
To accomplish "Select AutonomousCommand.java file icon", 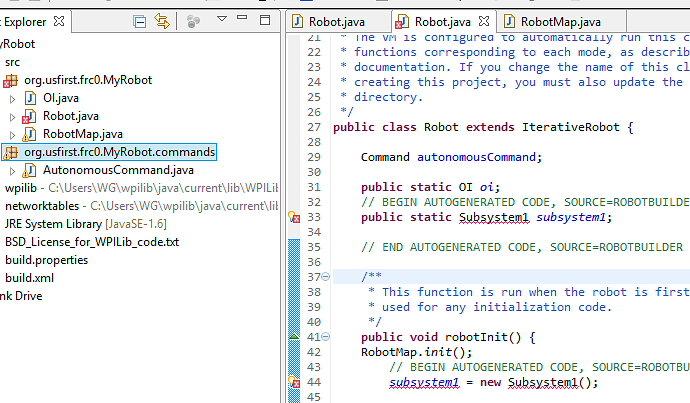I will (29, 170).
